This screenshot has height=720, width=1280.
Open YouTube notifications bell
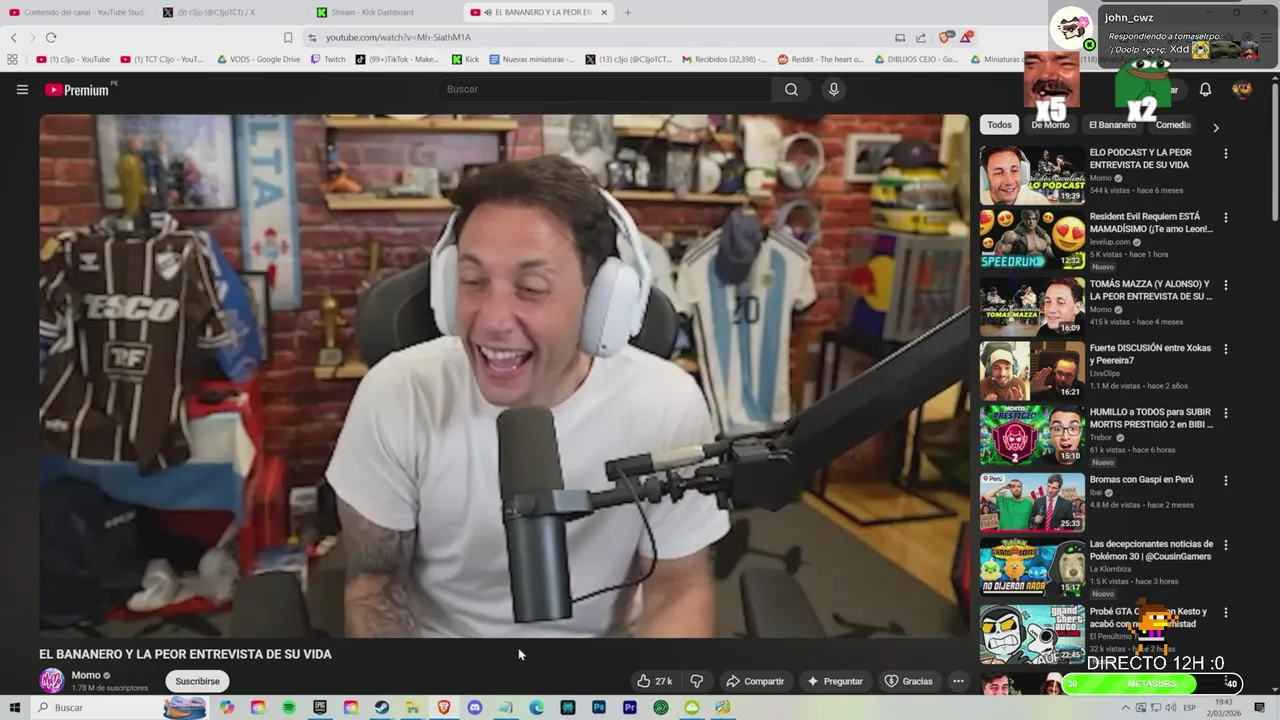(x=1205, y=89)
